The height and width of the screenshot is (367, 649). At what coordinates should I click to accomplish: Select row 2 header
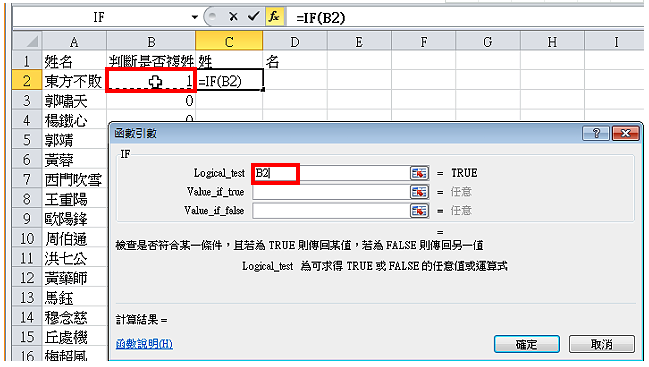(27, 81)
